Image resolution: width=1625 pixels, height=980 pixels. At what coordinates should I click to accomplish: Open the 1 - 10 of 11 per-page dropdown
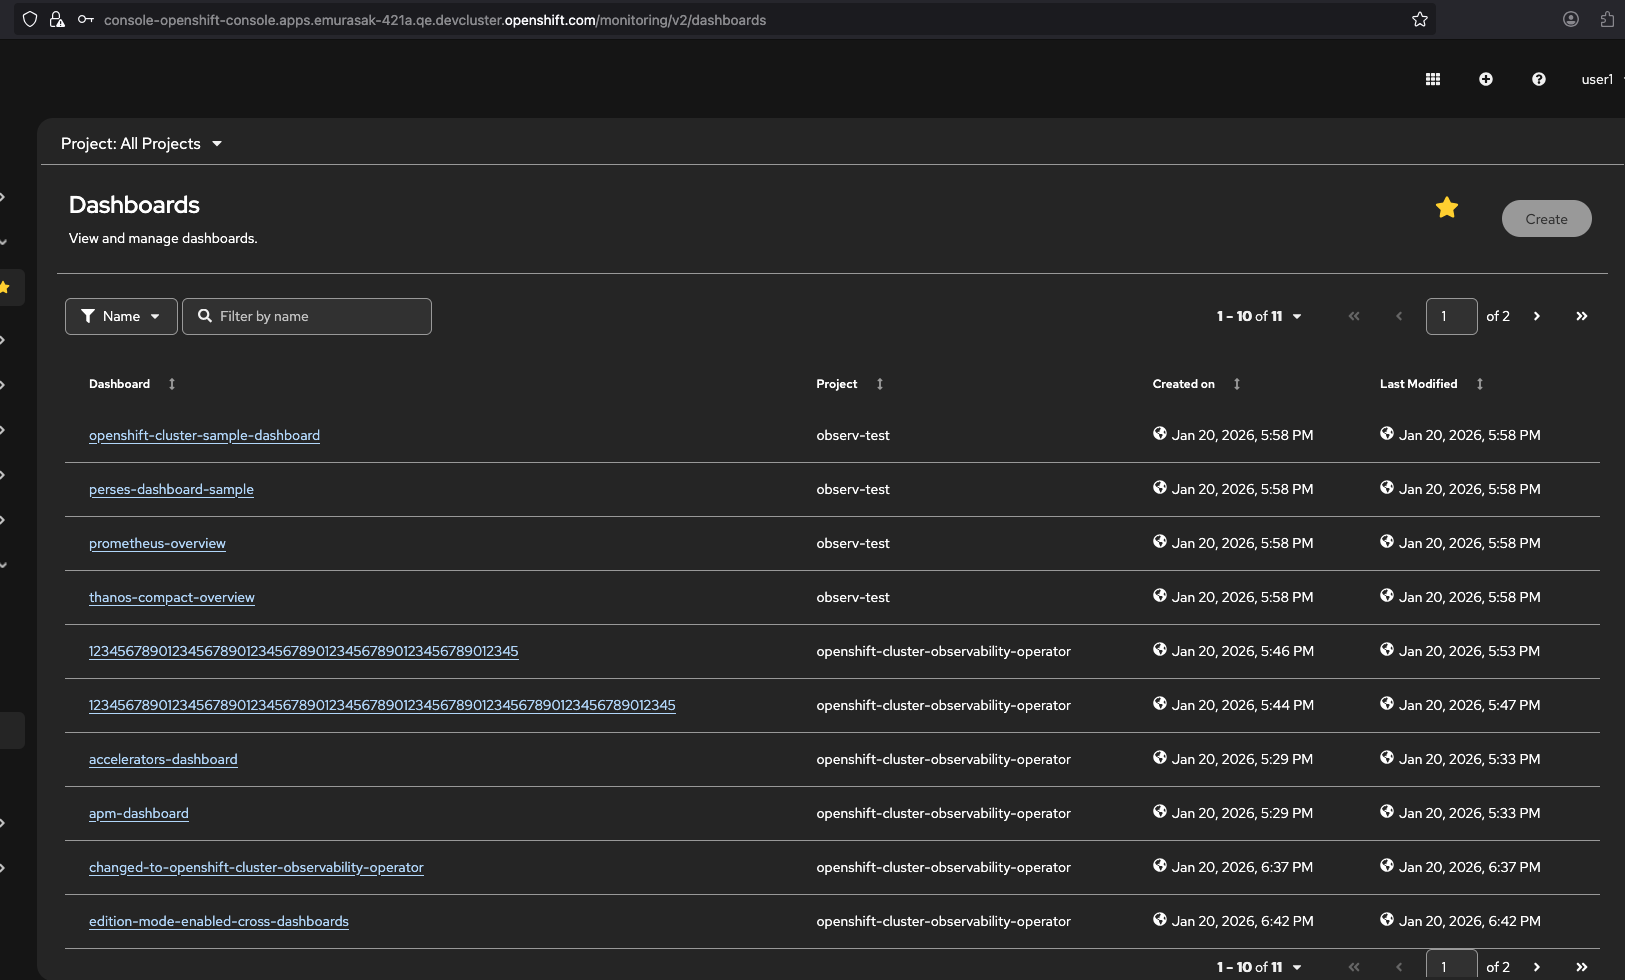(1259, 316)
